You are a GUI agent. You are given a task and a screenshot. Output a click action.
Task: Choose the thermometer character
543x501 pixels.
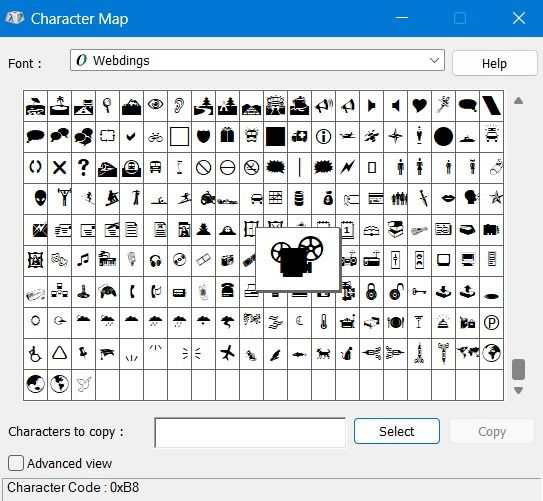pyautogui.click(x=323, y=323)
